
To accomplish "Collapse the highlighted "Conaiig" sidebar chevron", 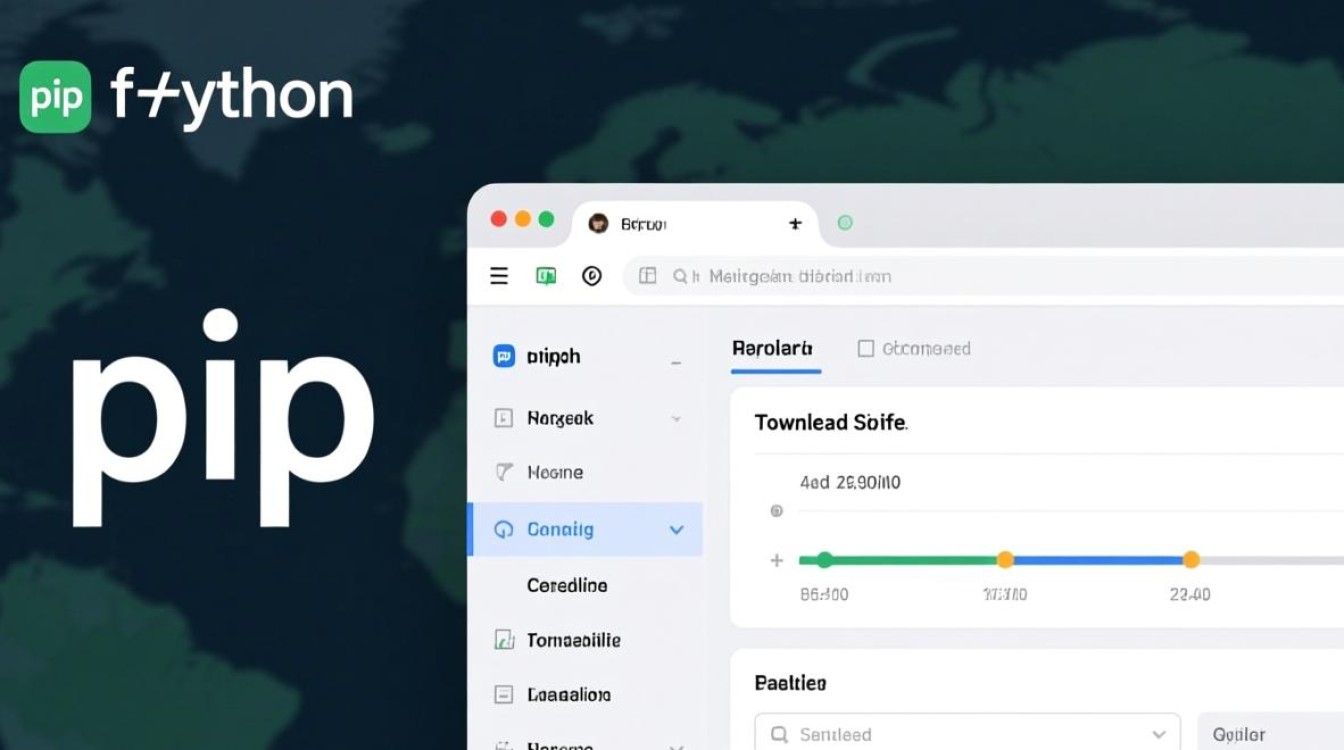I will pyautogui.click(x=676, y=530).
